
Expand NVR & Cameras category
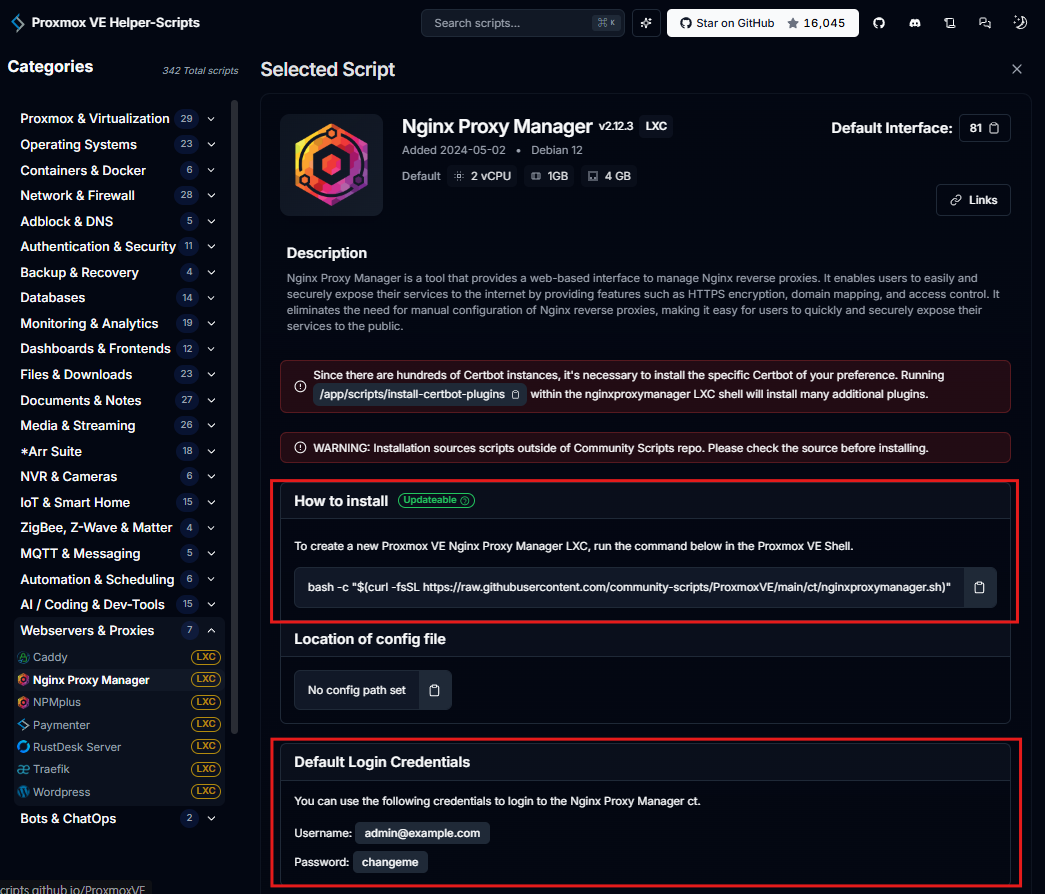119,477
